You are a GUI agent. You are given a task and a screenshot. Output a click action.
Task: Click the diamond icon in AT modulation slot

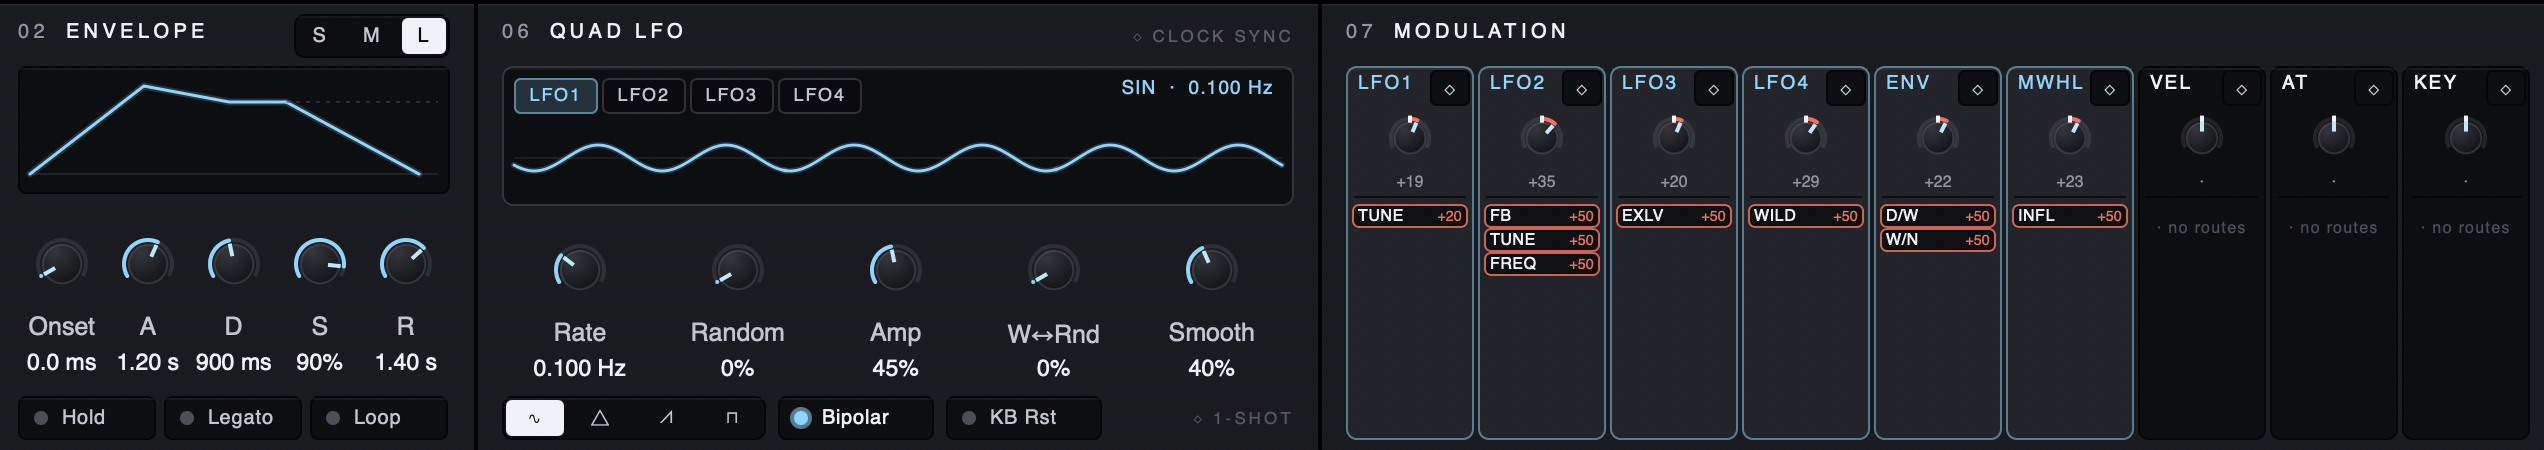(x=2373, y=89)
